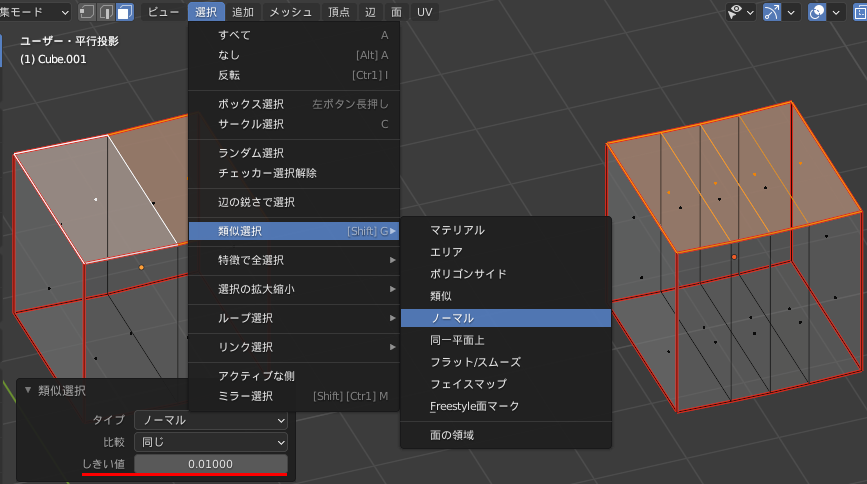Switch to face select mode
Screen dimensions: 867x484
click(x=125, y=12)
